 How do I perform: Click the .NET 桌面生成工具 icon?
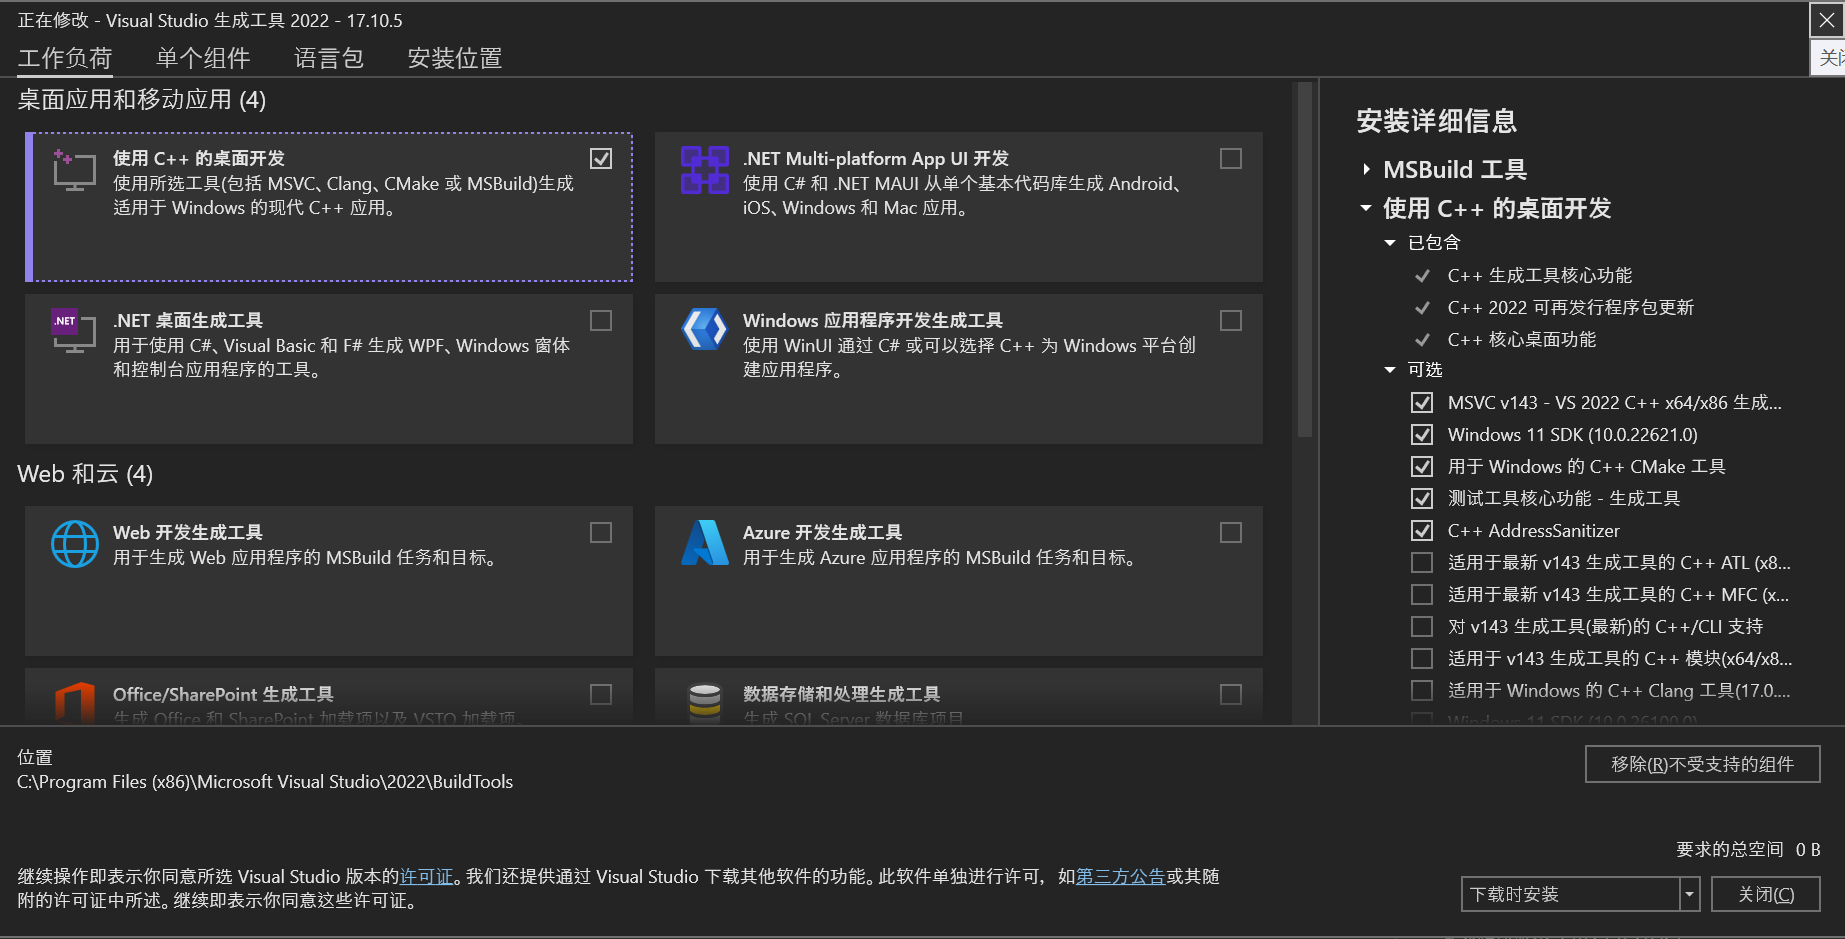tap(74, 331)
